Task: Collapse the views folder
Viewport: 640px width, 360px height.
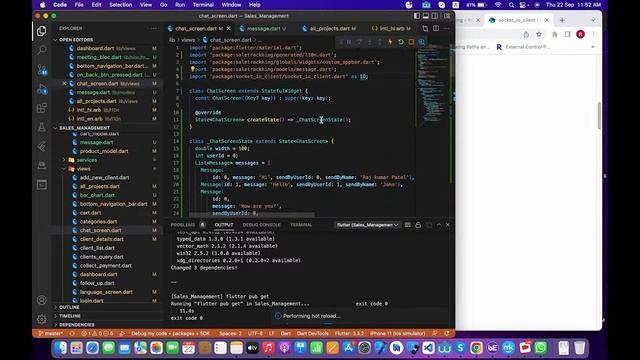Action: tap(84, 169)
